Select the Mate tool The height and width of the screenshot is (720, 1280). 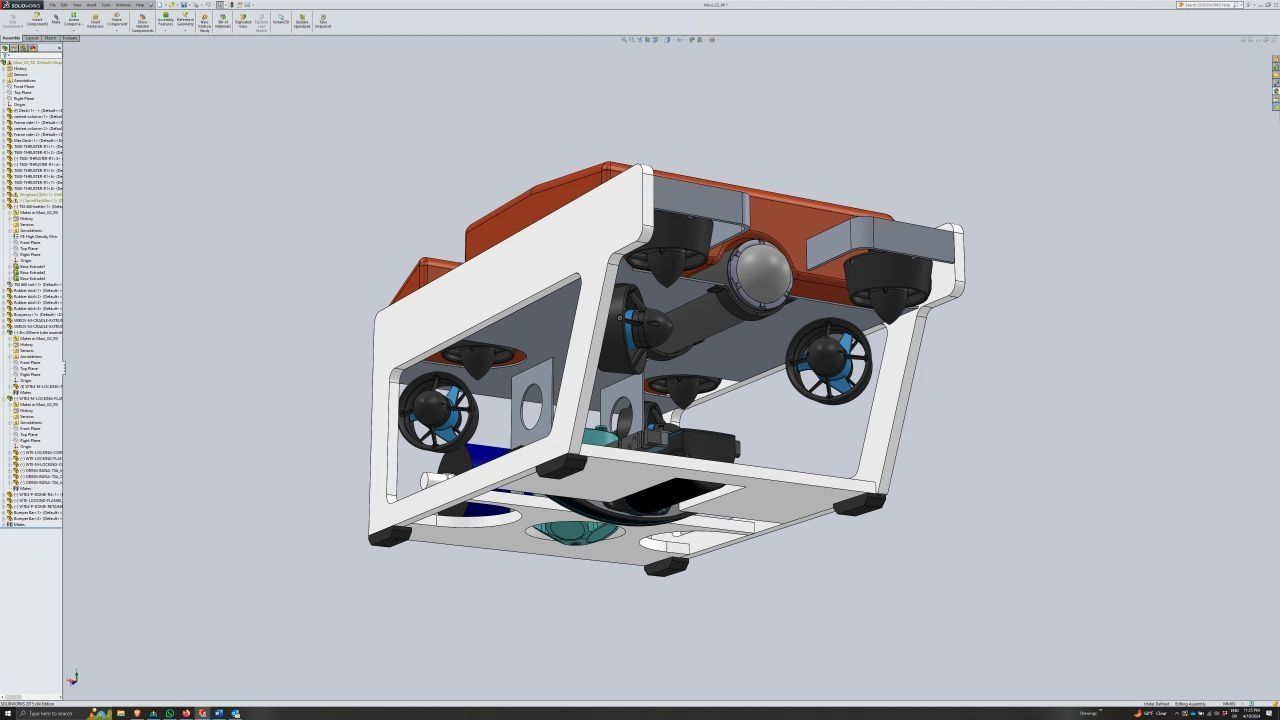click(x=56, y=18)
